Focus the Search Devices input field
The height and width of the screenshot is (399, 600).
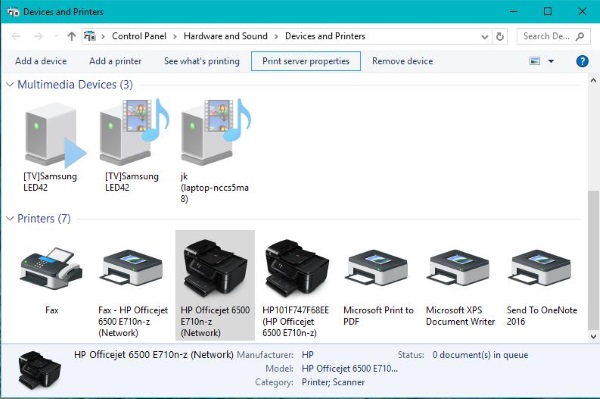coord(553,36)
